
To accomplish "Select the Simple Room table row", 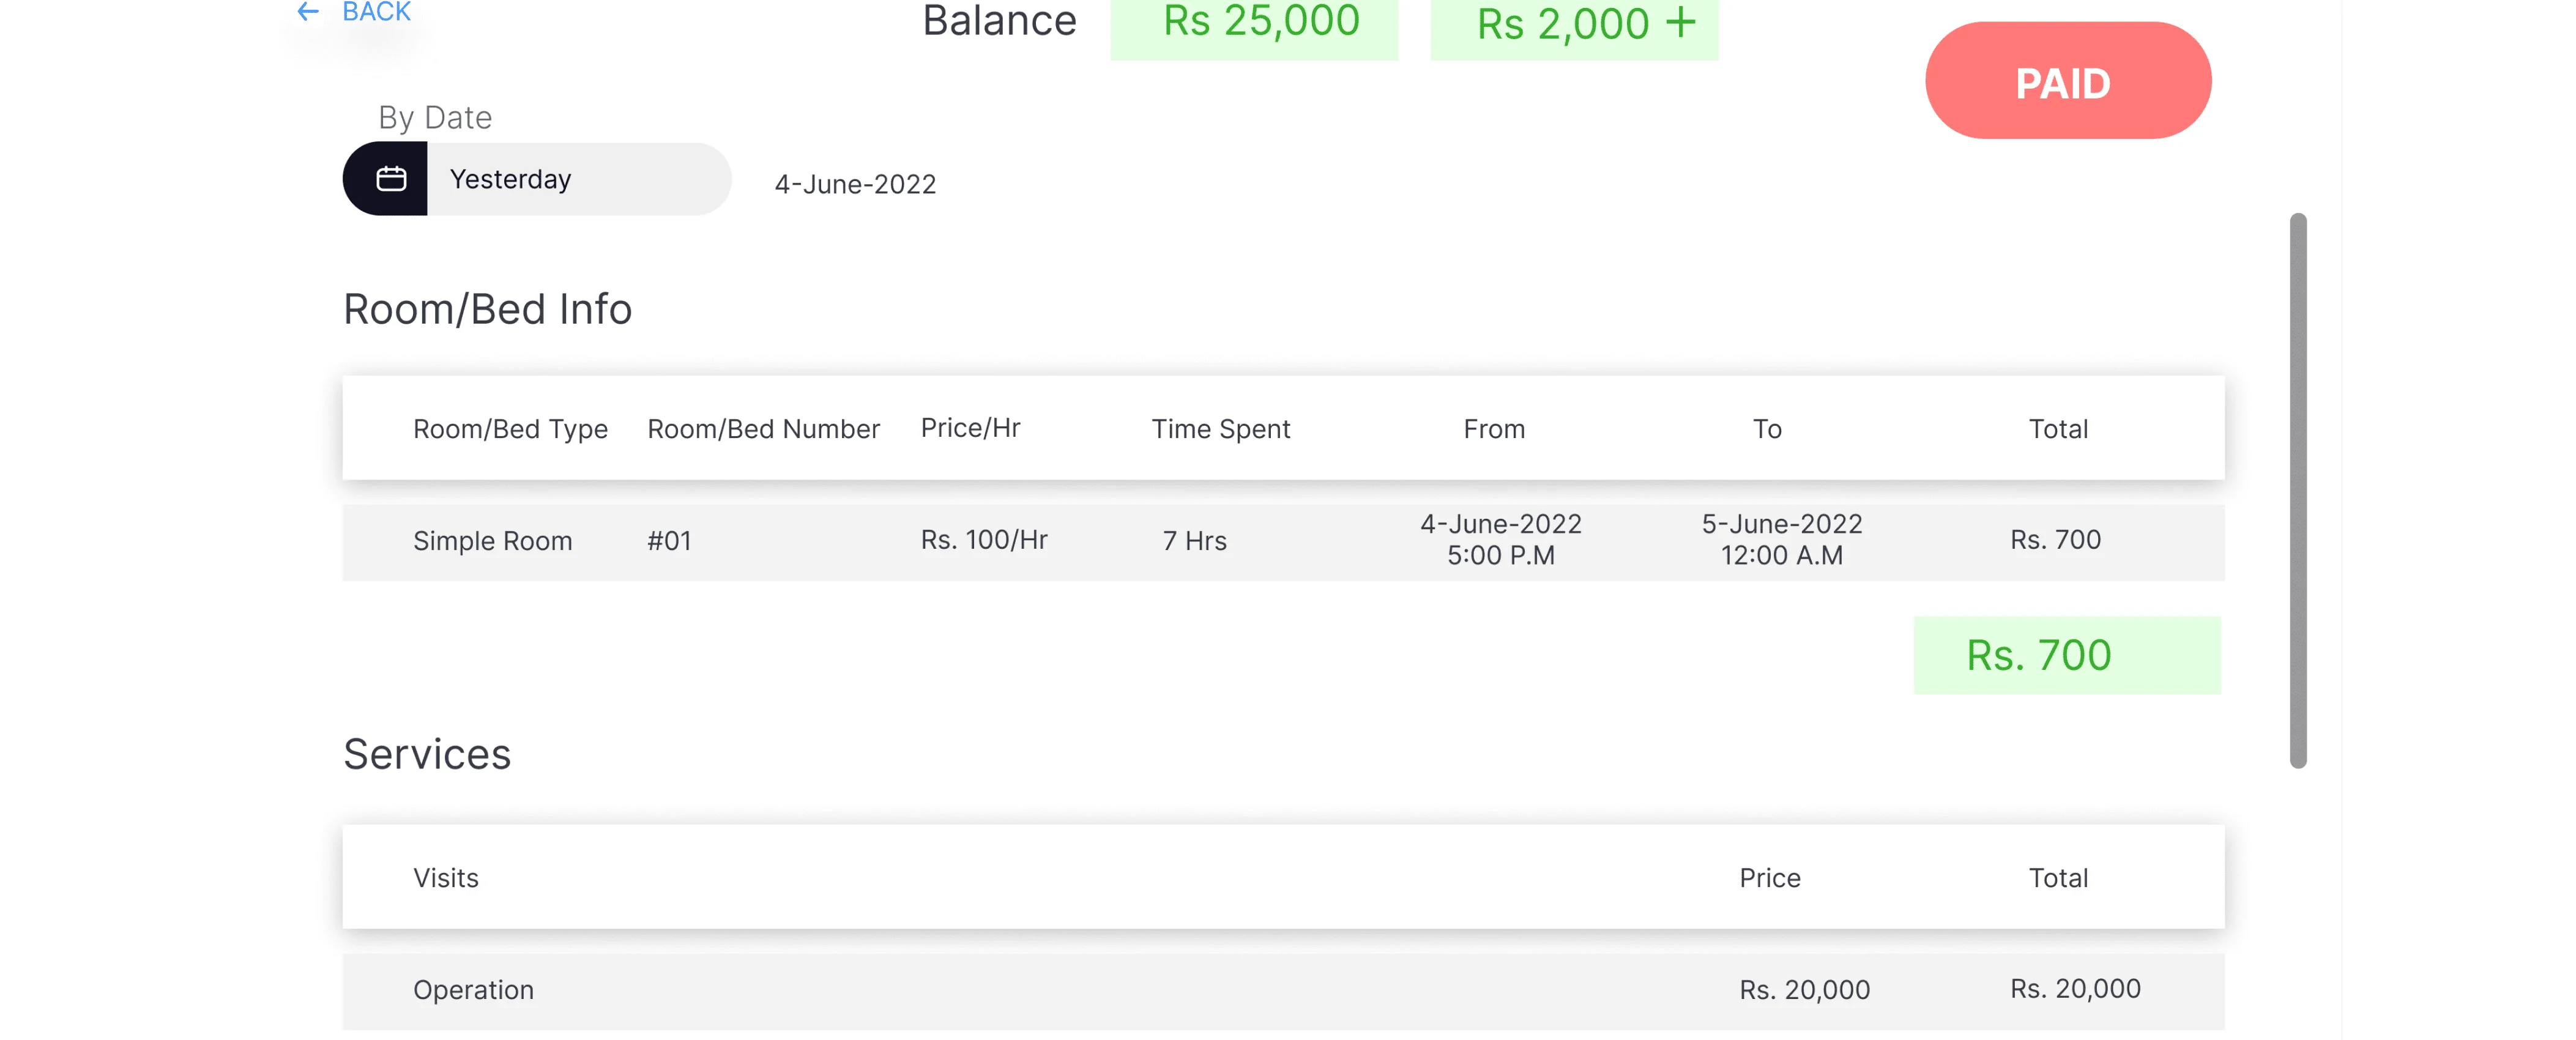I will (x=1283, y=542).
